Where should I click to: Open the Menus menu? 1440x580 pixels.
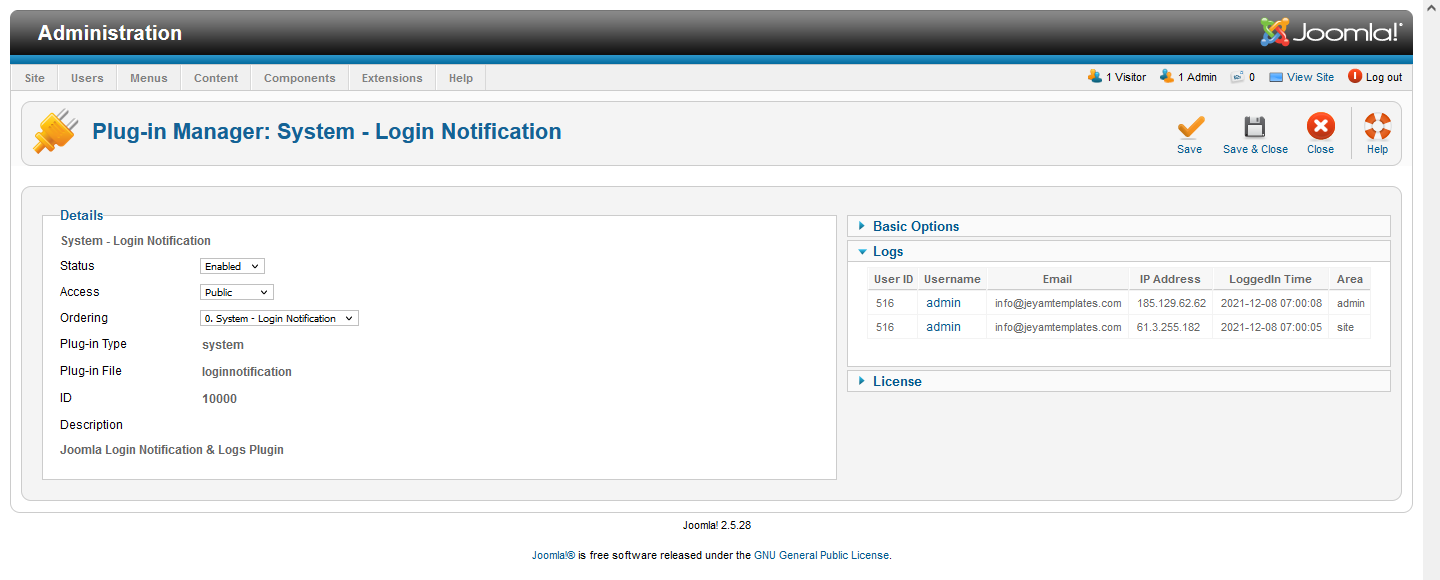point(149,78)
